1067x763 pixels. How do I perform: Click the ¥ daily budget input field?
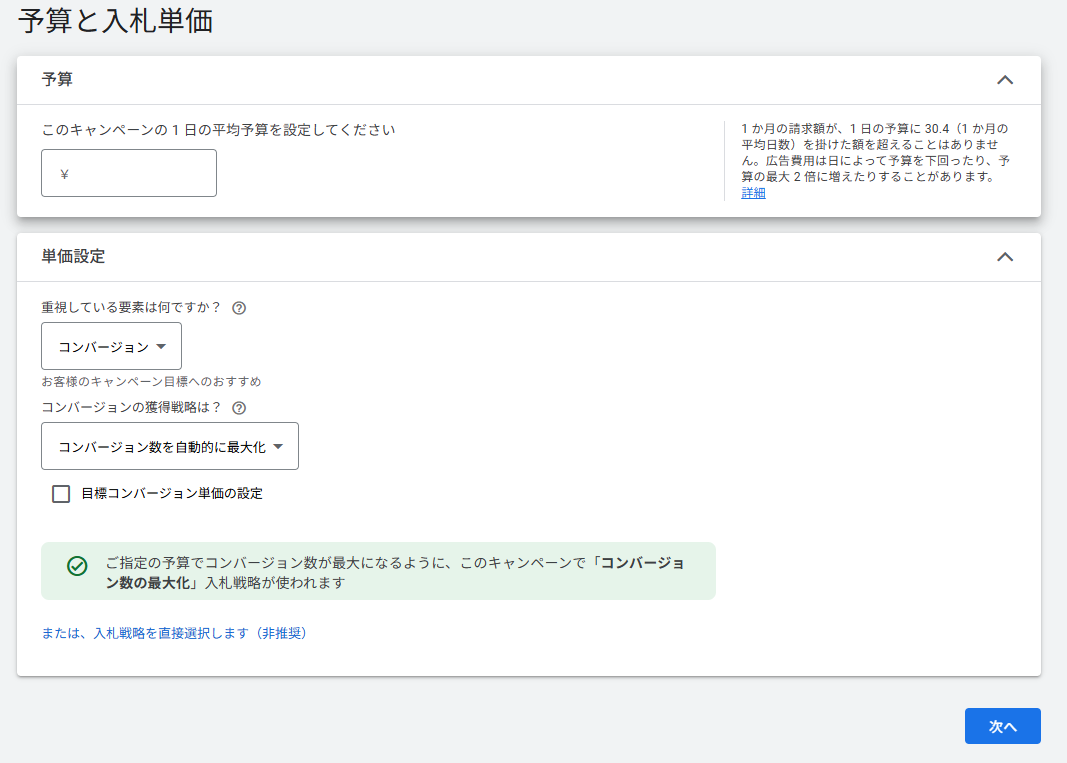(138, 173)
